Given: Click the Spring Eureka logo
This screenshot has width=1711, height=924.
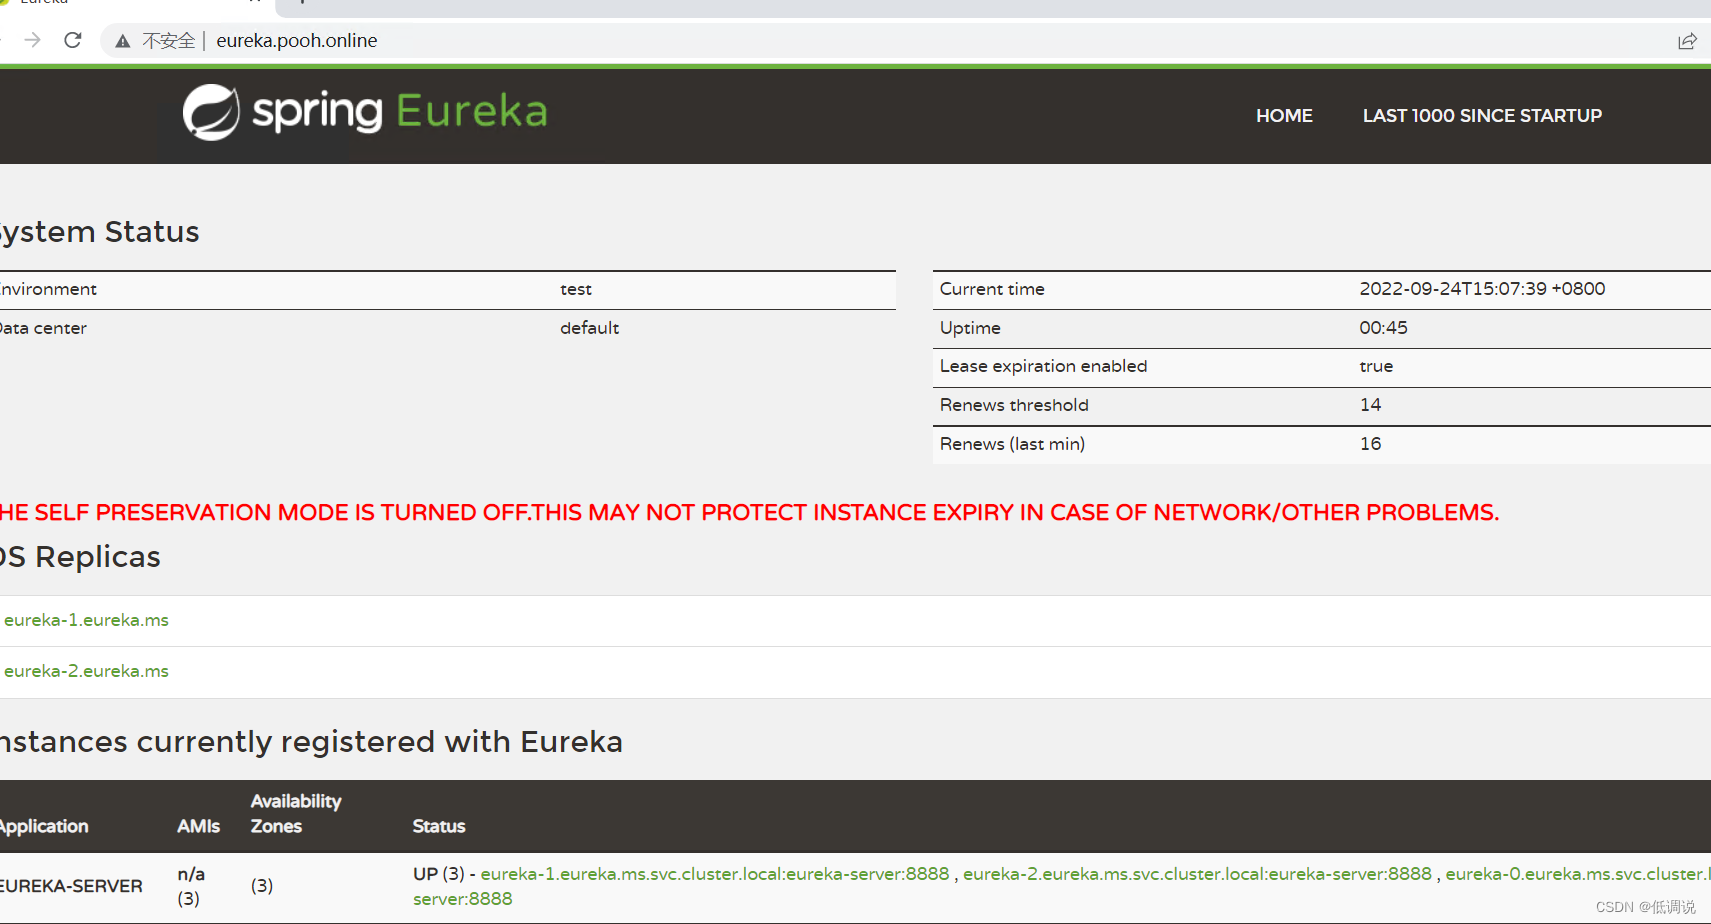Looking at the screenshot, I should tap(365, 112).
